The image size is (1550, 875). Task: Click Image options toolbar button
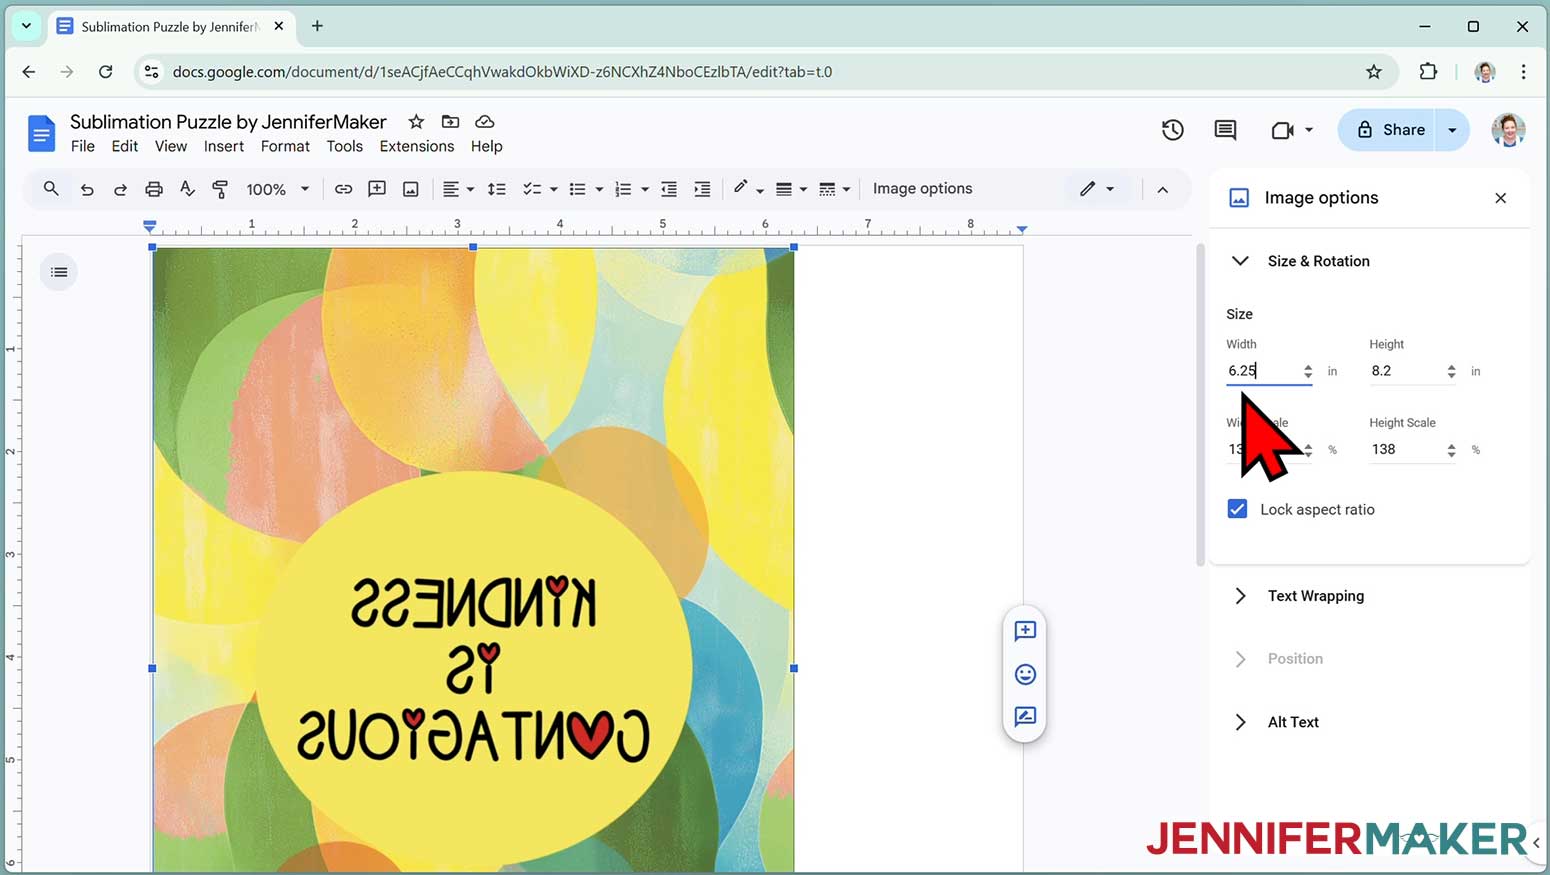922,189
